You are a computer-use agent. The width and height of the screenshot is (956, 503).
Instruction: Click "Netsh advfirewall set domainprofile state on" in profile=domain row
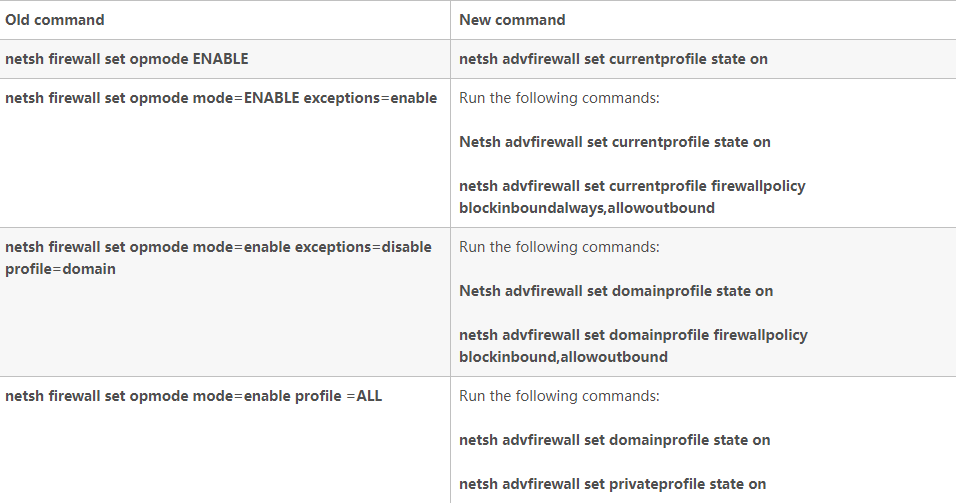click(616, 291)
